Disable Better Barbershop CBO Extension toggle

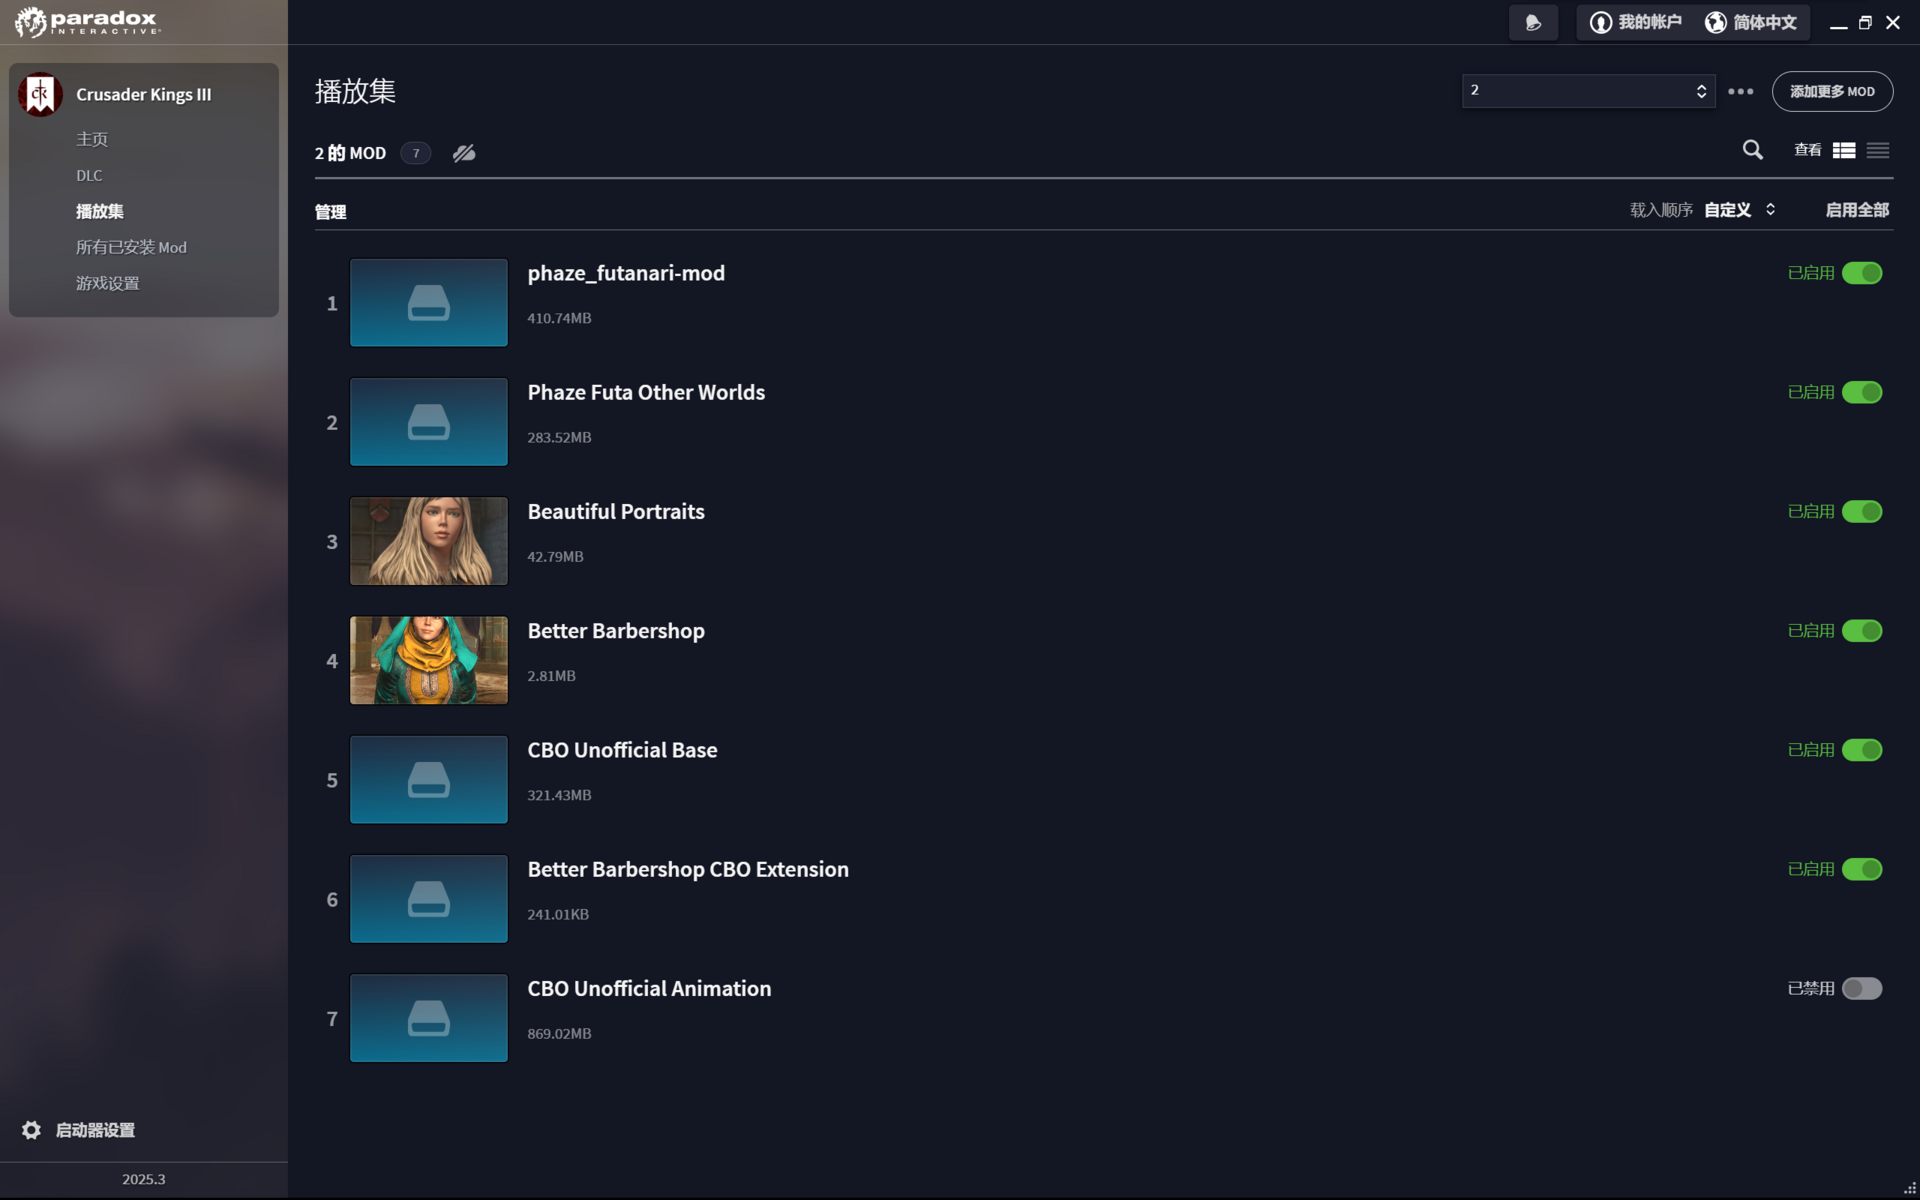(x=1862, y=869)
